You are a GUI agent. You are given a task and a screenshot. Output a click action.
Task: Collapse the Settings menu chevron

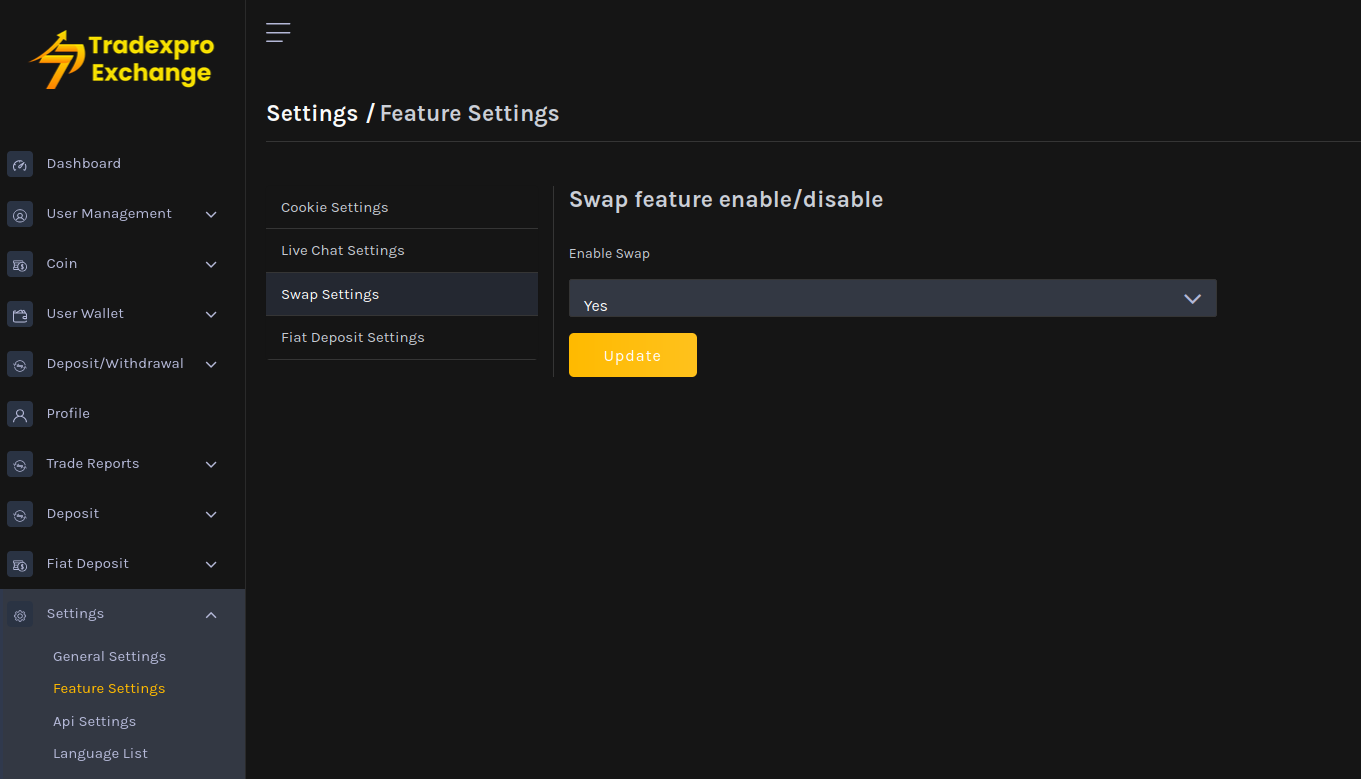pos(211,615)
